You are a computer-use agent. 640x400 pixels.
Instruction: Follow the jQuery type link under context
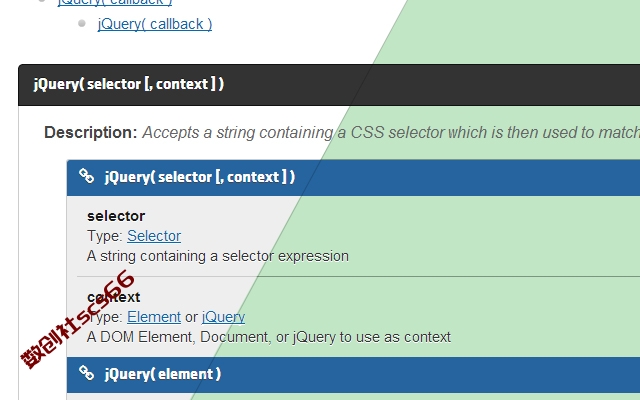point(224,317)
